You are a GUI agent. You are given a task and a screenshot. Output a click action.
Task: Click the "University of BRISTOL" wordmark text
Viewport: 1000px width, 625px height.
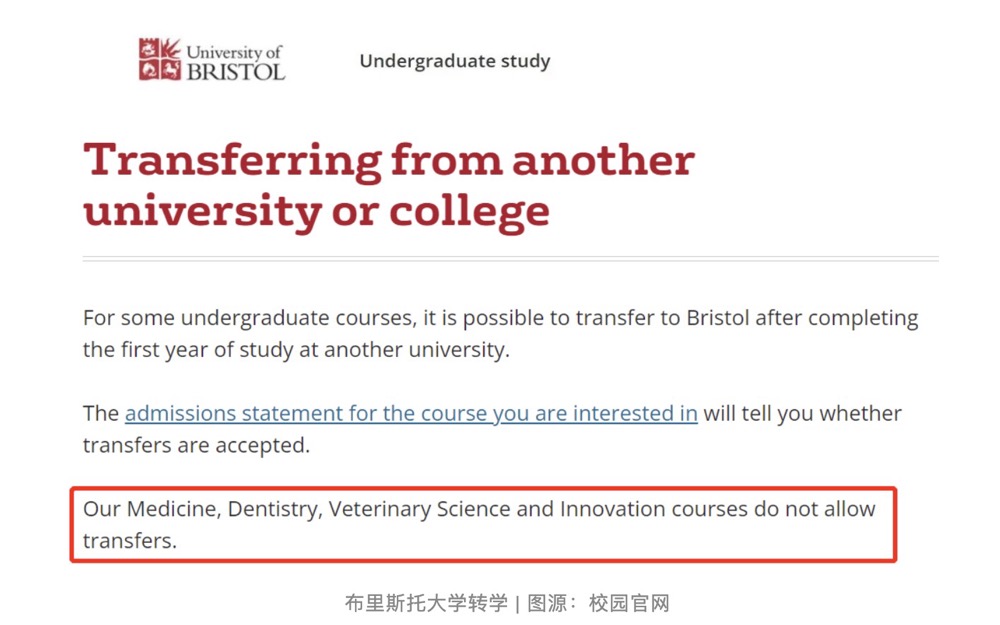tap(235, 62)
